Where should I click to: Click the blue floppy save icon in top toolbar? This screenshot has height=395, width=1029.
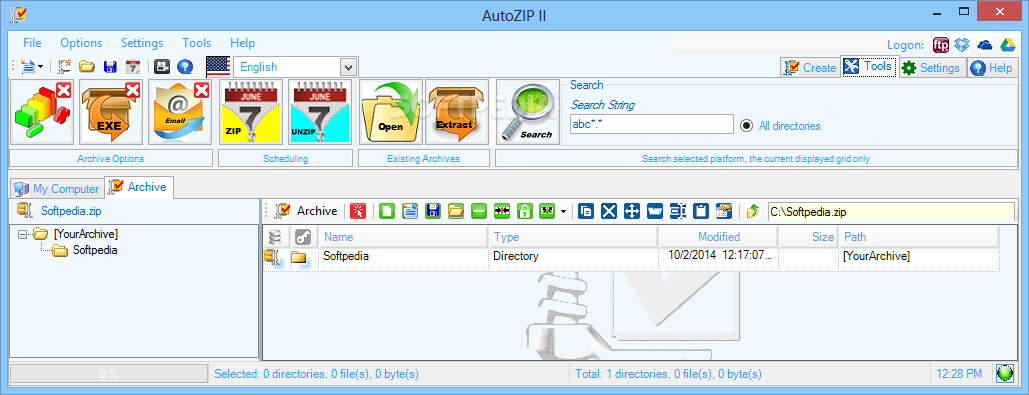(x=110, y=66)
